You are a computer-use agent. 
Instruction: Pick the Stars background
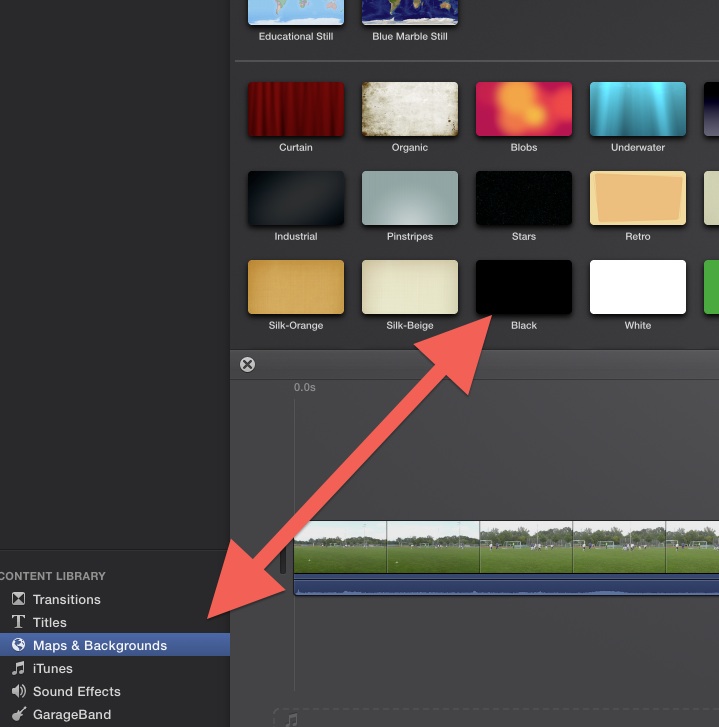pos(524,198)
